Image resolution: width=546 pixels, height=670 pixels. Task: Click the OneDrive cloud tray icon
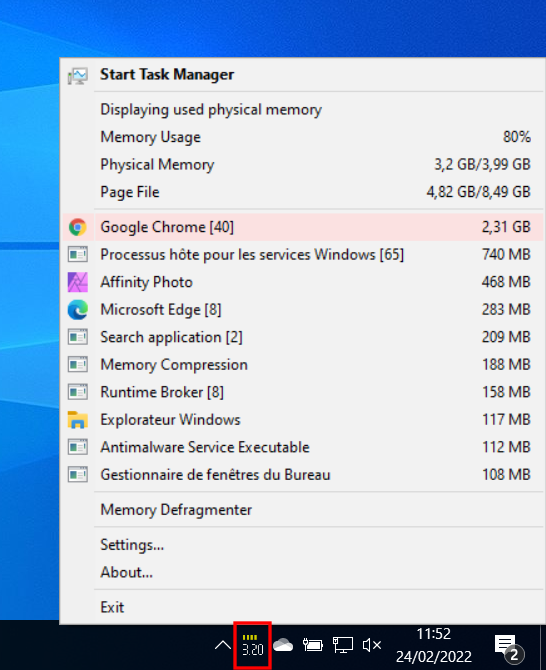[x=283, y=645]
